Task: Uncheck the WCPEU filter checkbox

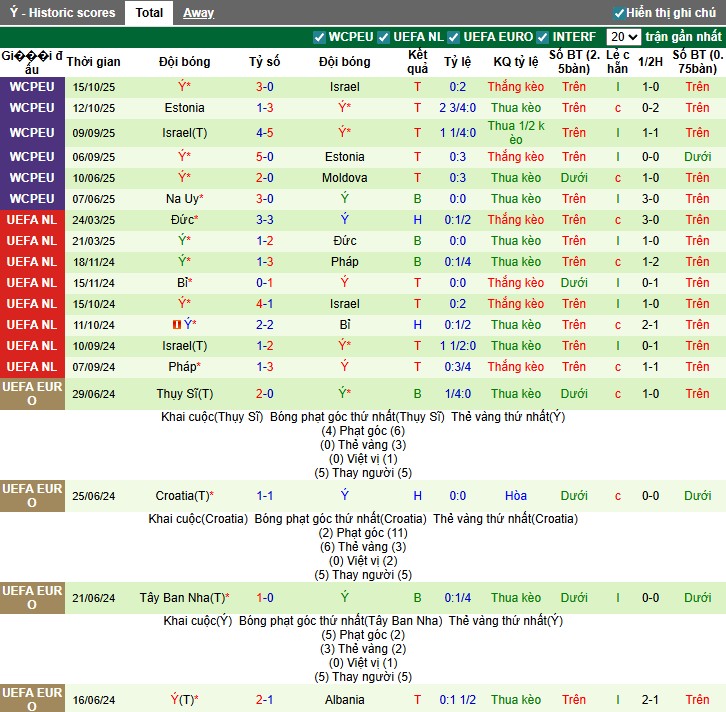Action: coord(320,37)
